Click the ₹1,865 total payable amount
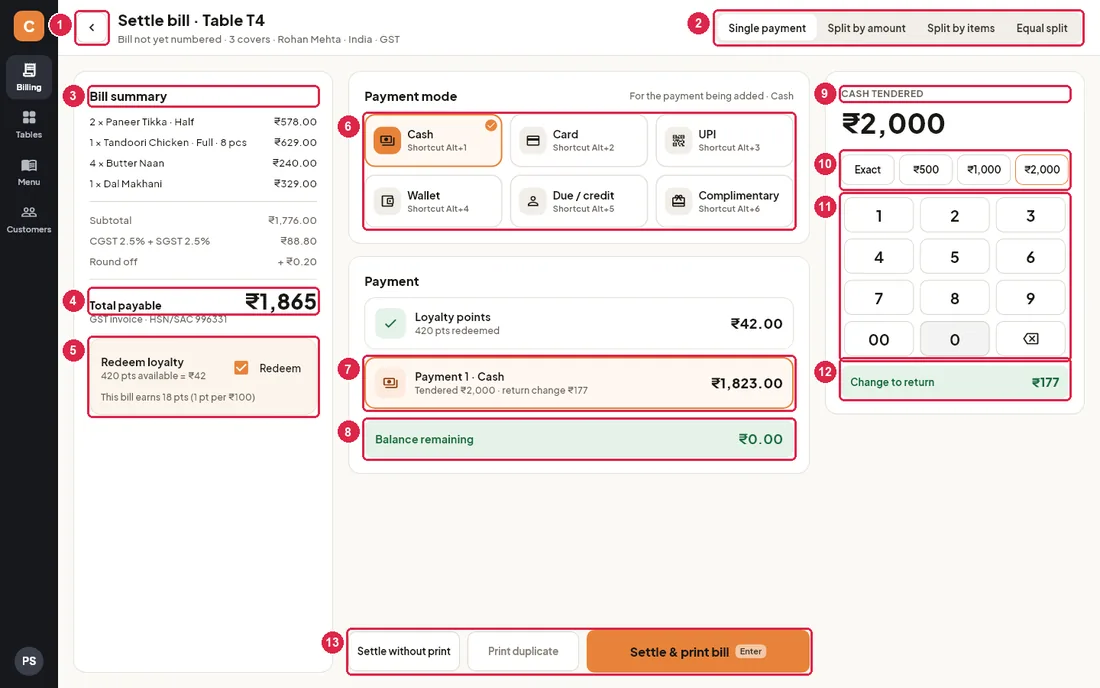This screenshot has width=1100, height=688. 281,302
